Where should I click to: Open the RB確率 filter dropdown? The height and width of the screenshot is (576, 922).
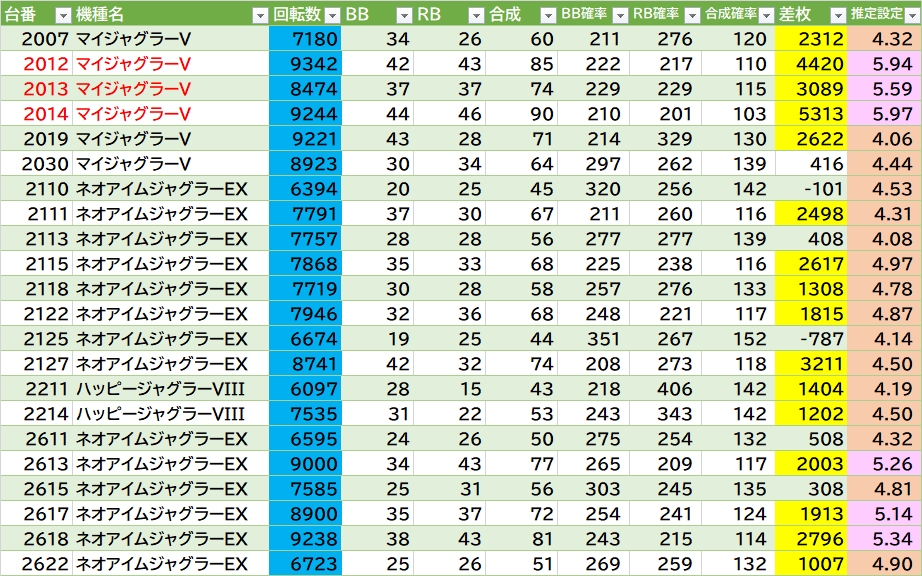[x=691, y=15]
